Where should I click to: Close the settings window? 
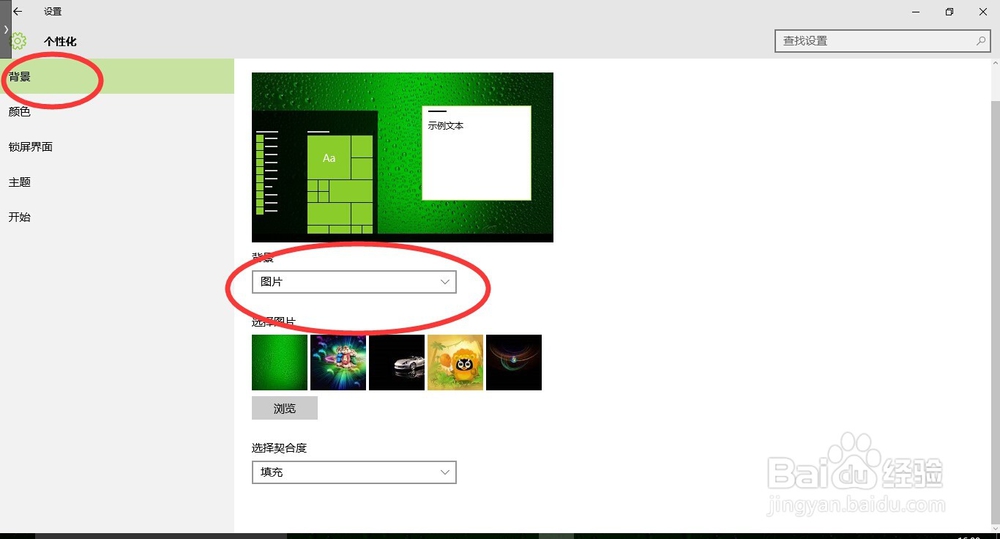983,11
